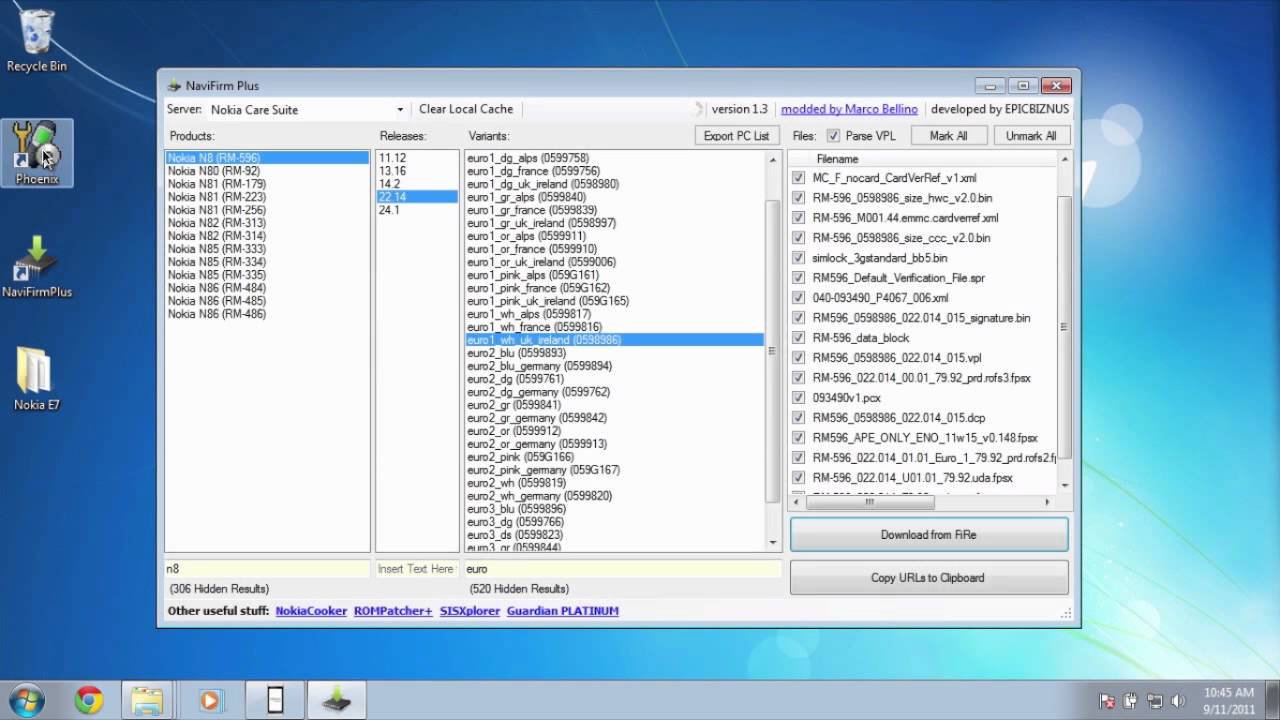Click the Mark All button
1280x720 pixels.
(x=948, y=136)
